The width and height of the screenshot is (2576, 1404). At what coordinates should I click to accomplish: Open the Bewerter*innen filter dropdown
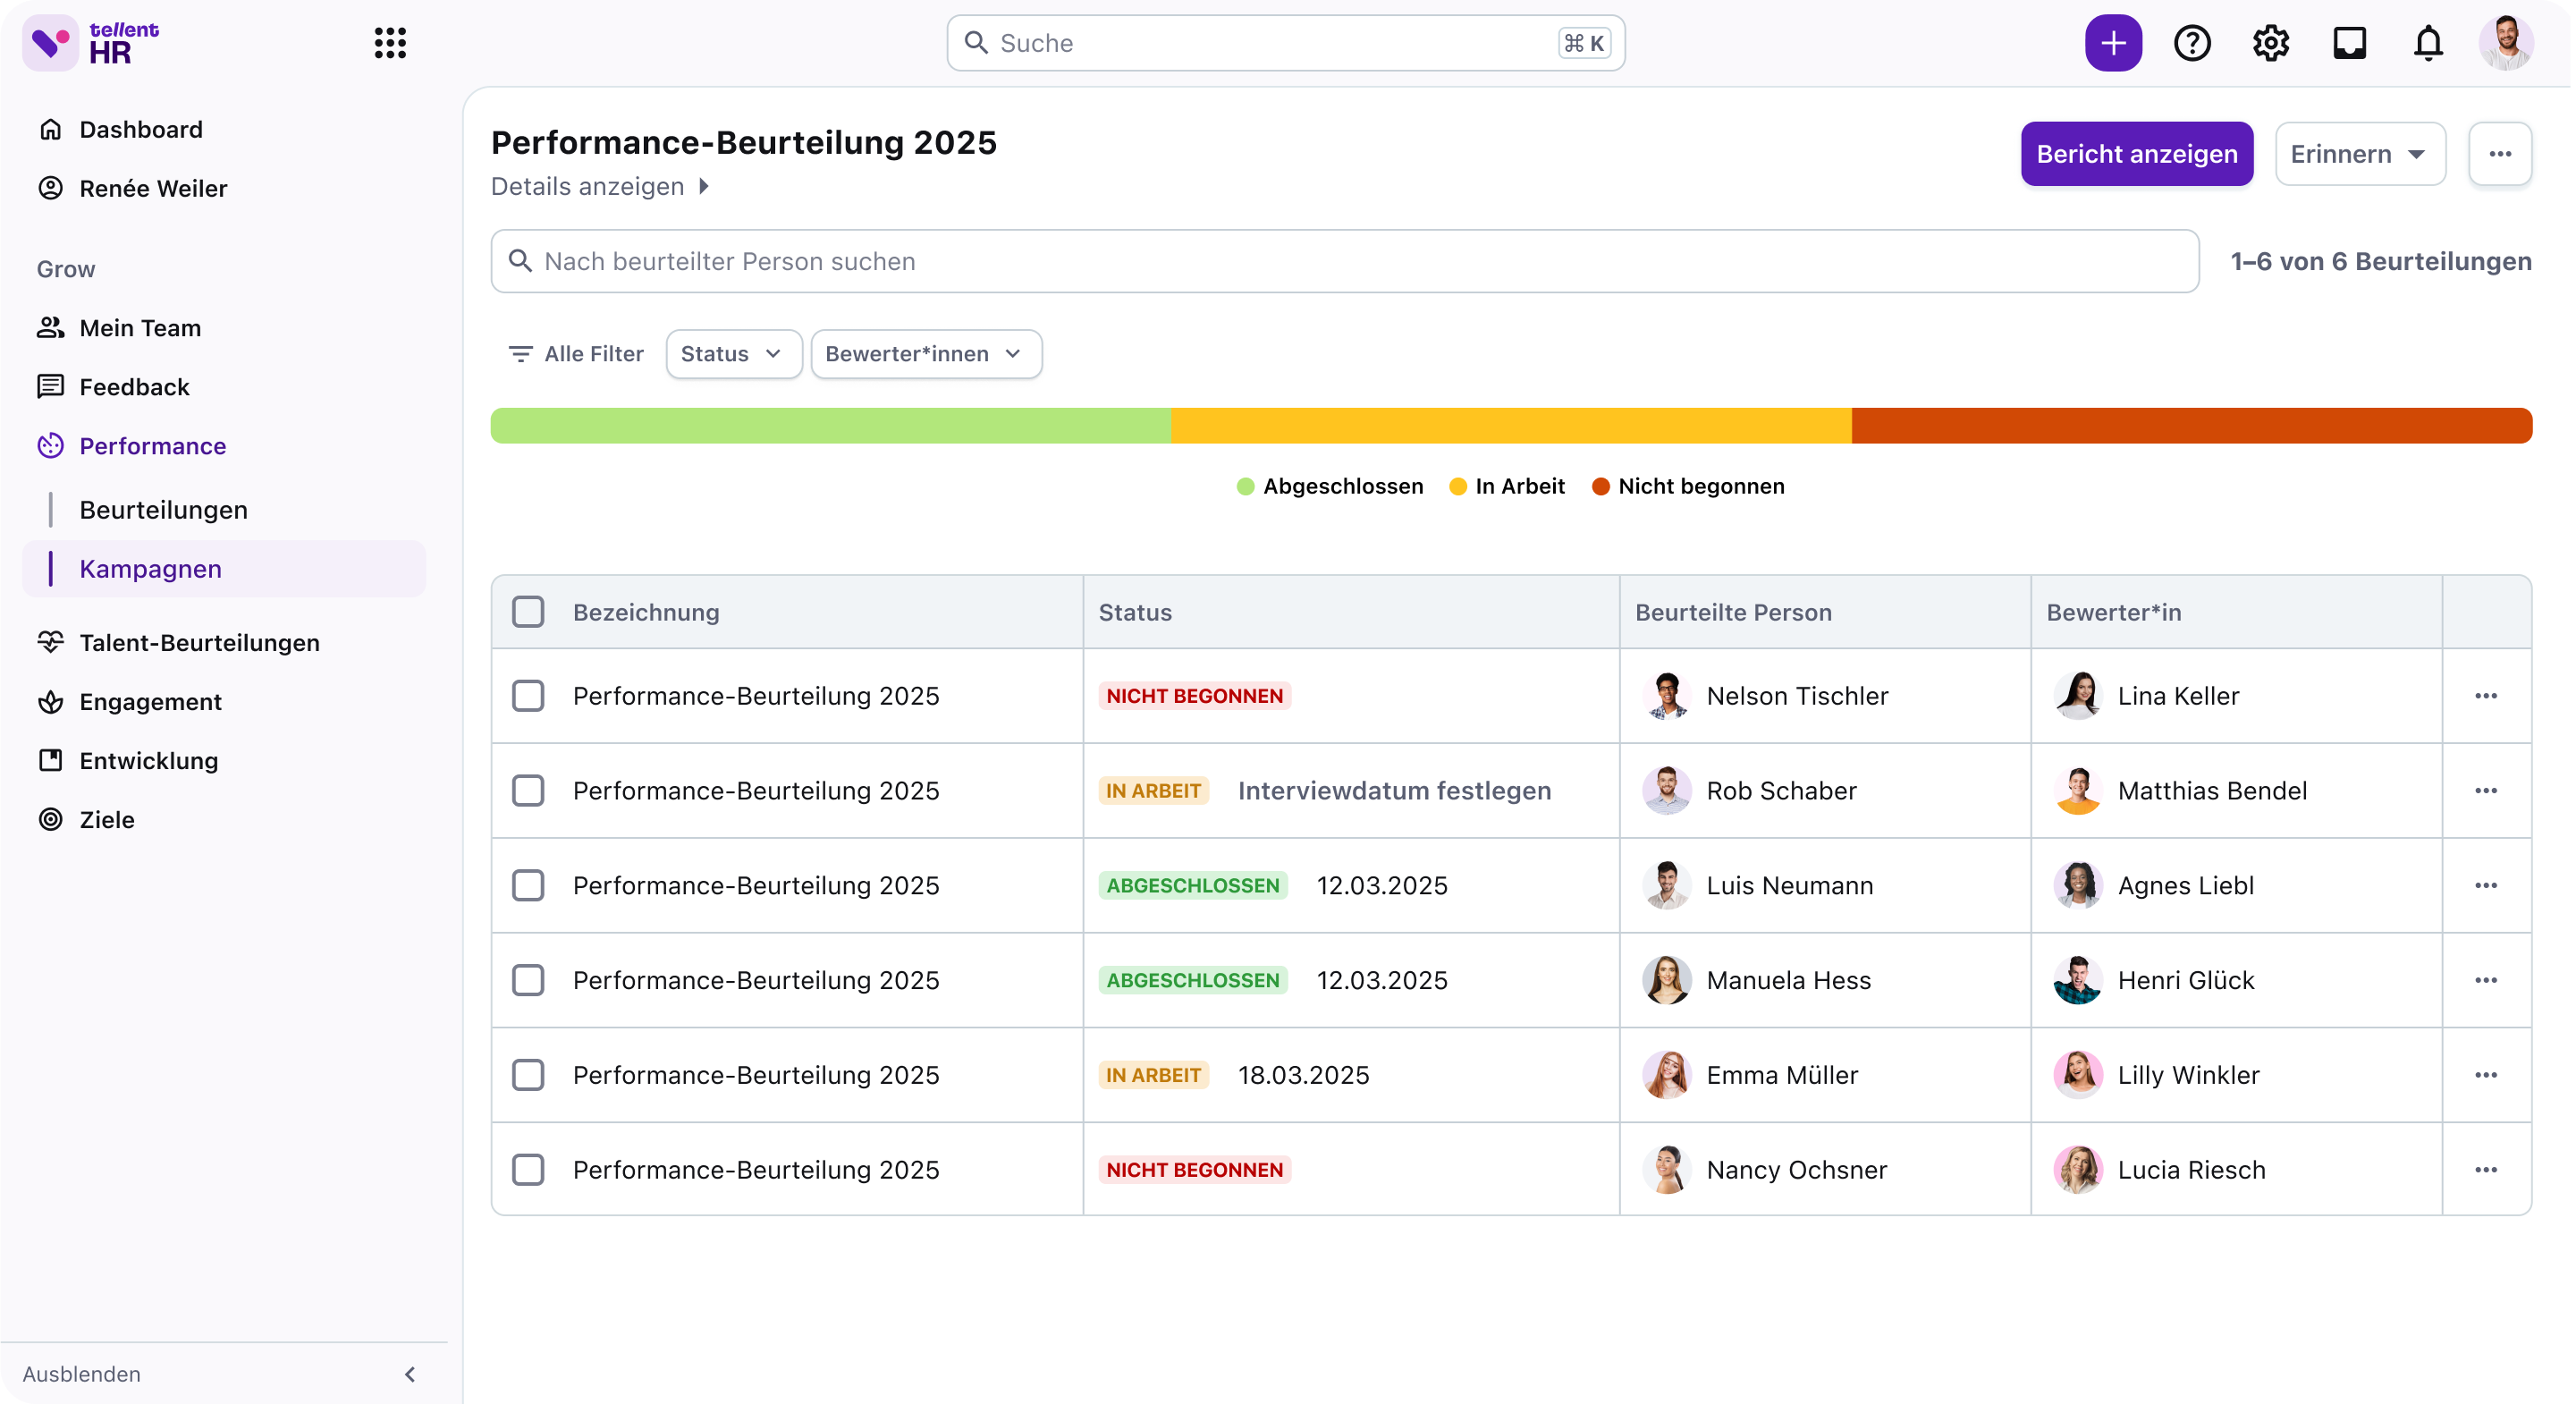pyautogui.click(x=925, y=354)
